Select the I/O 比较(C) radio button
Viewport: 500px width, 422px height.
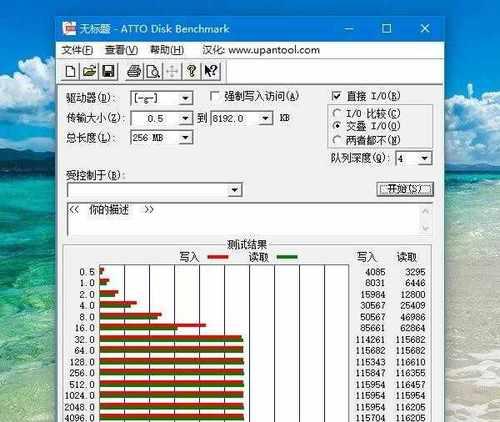[337, 113]
